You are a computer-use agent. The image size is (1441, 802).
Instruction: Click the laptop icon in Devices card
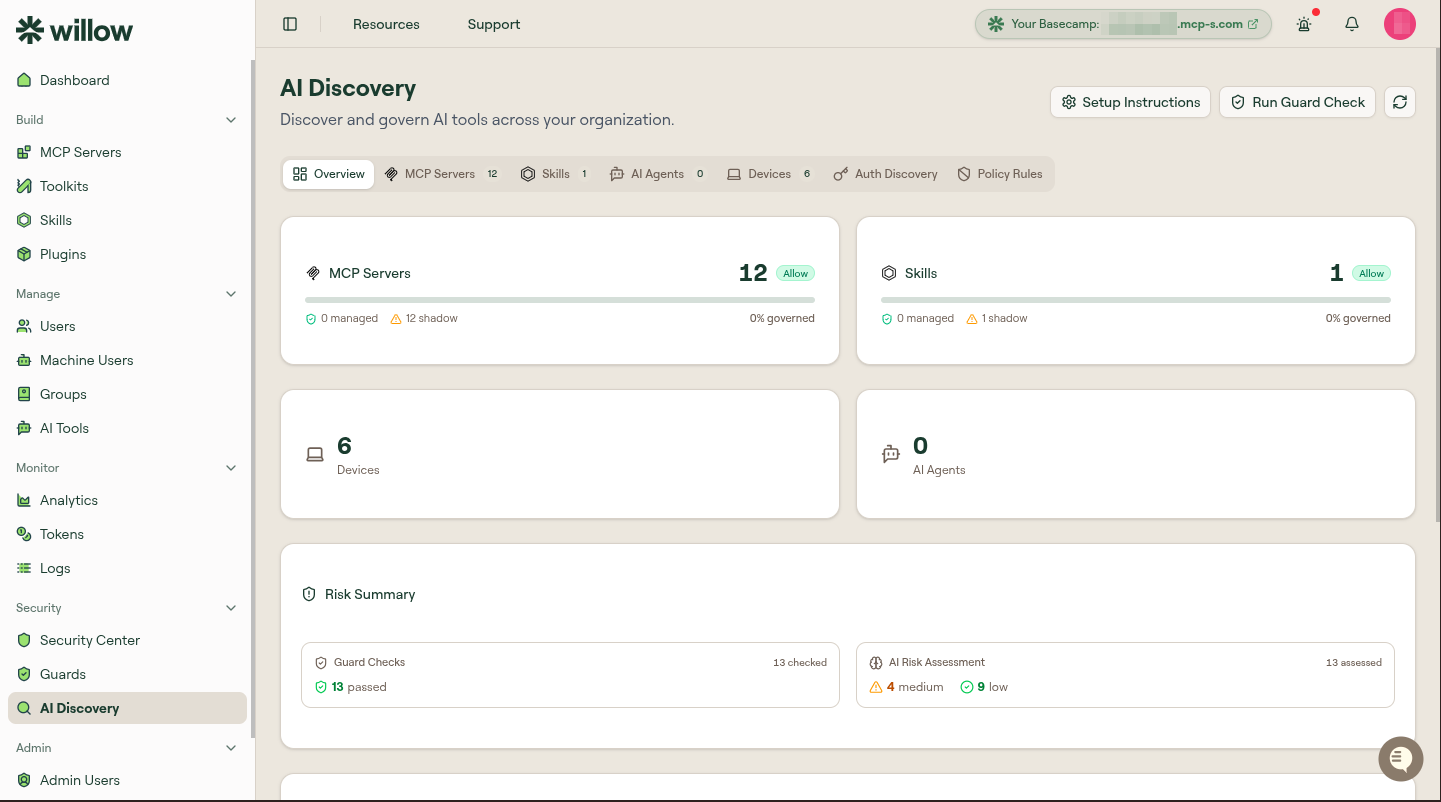click(315, 454)
